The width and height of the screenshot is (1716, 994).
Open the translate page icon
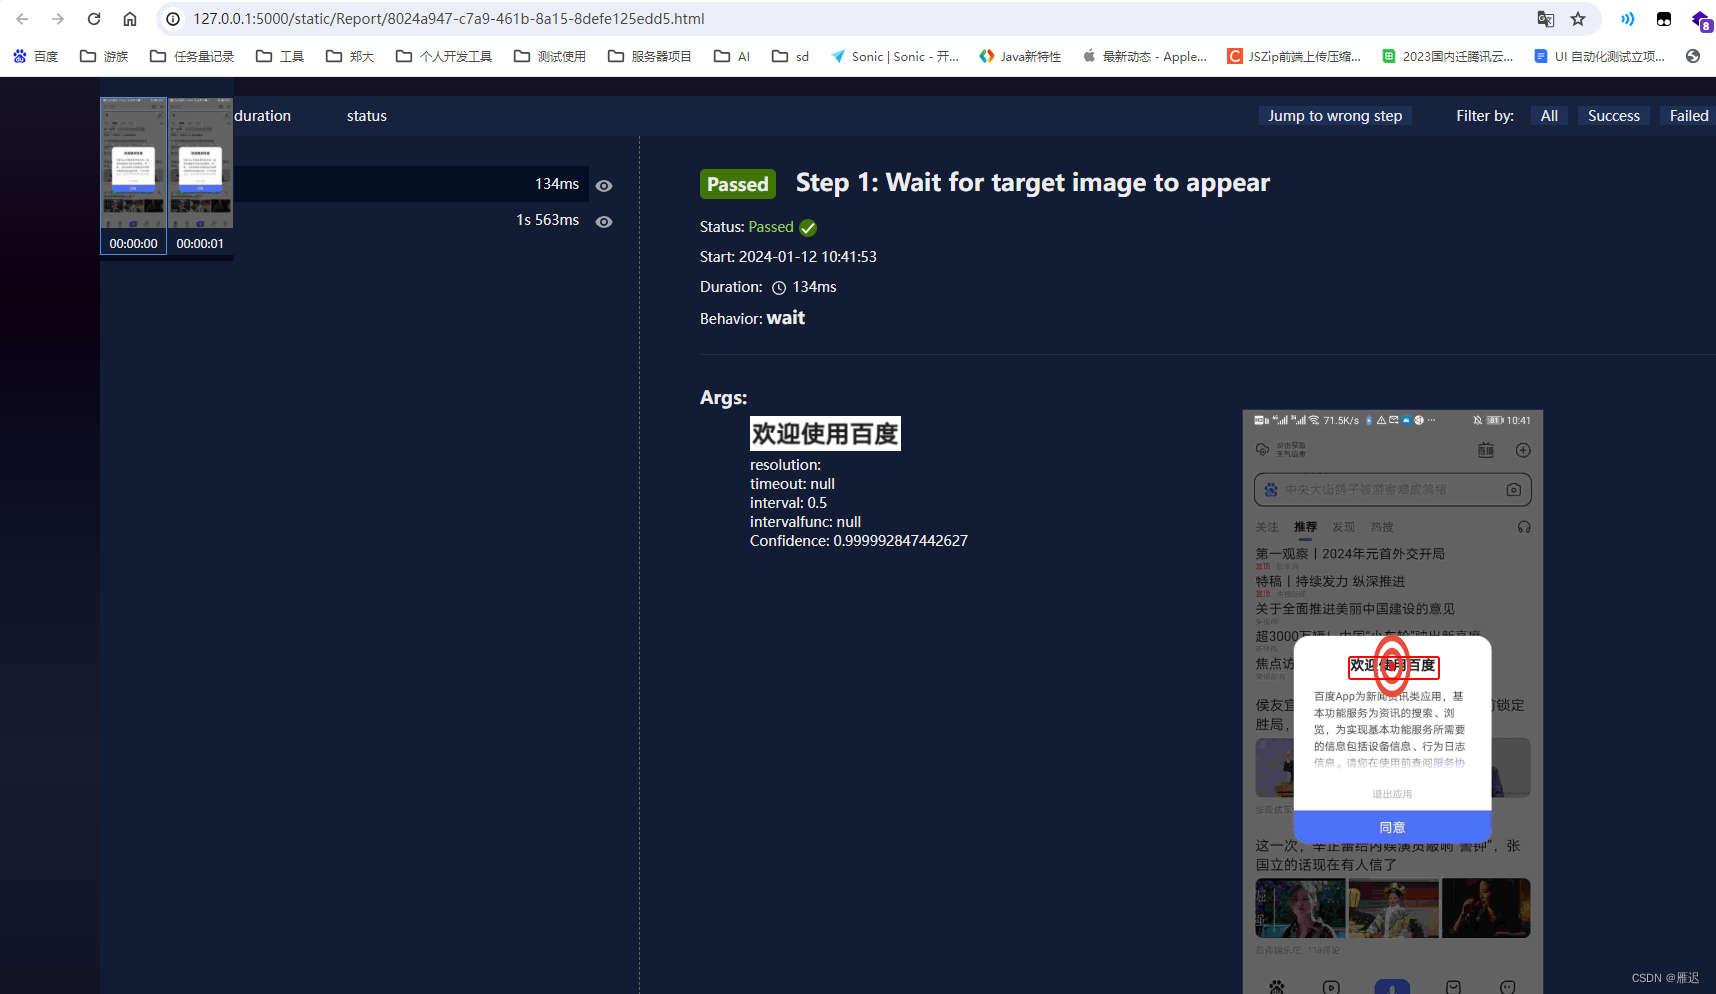pyautogui.click(x=1546, y=19)
